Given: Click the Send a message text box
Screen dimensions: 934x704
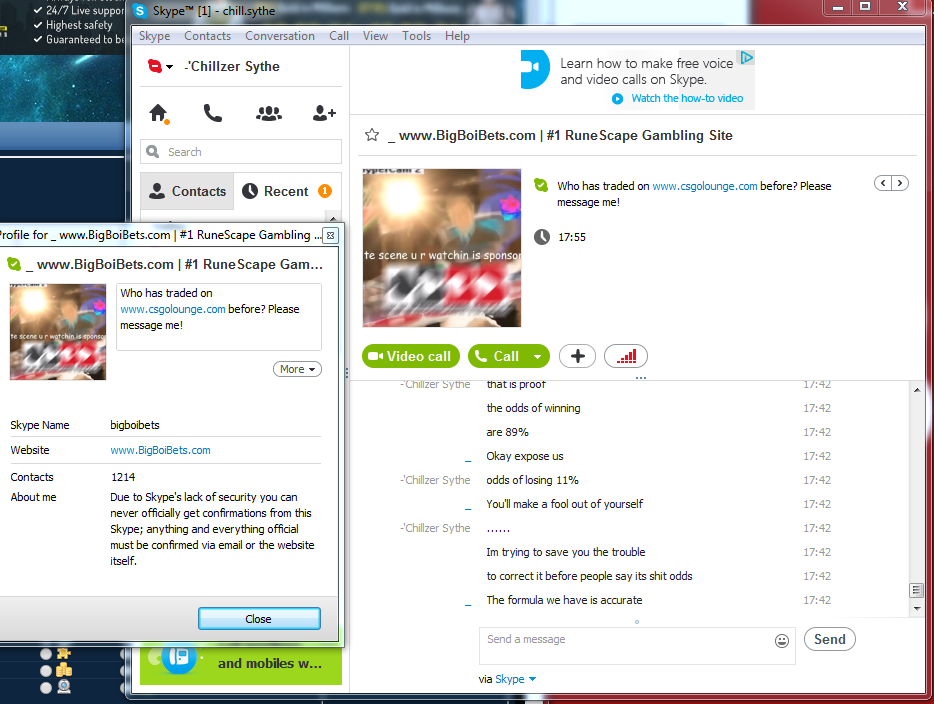Looking at the screenshot, I should point(637,646).
